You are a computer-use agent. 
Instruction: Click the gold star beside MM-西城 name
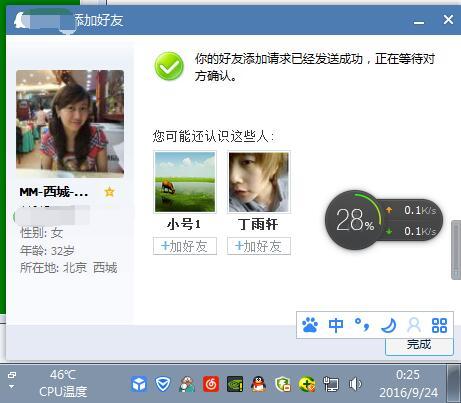pos(109,192)
